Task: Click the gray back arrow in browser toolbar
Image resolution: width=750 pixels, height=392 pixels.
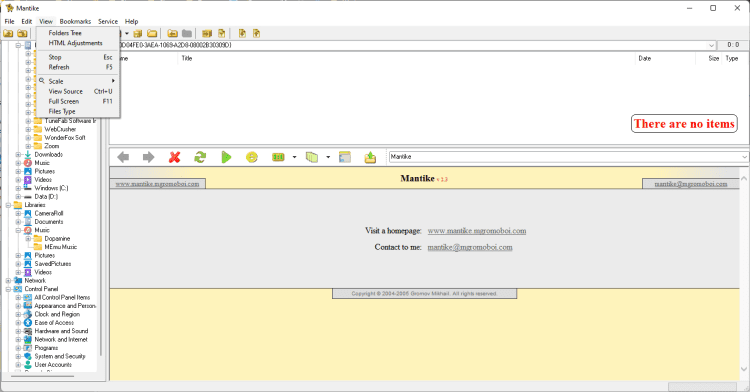Action: point(123,157)
